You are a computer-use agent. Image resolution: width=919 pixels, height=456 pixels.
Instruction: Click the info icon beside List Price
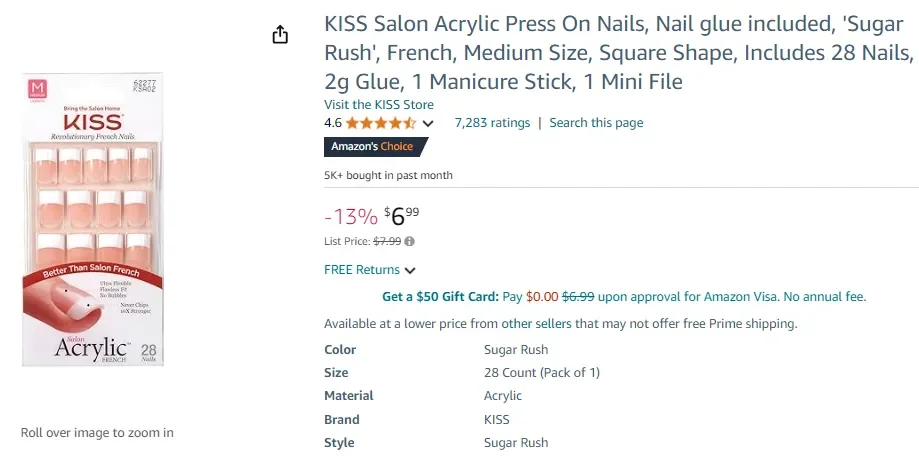point(410,241)
